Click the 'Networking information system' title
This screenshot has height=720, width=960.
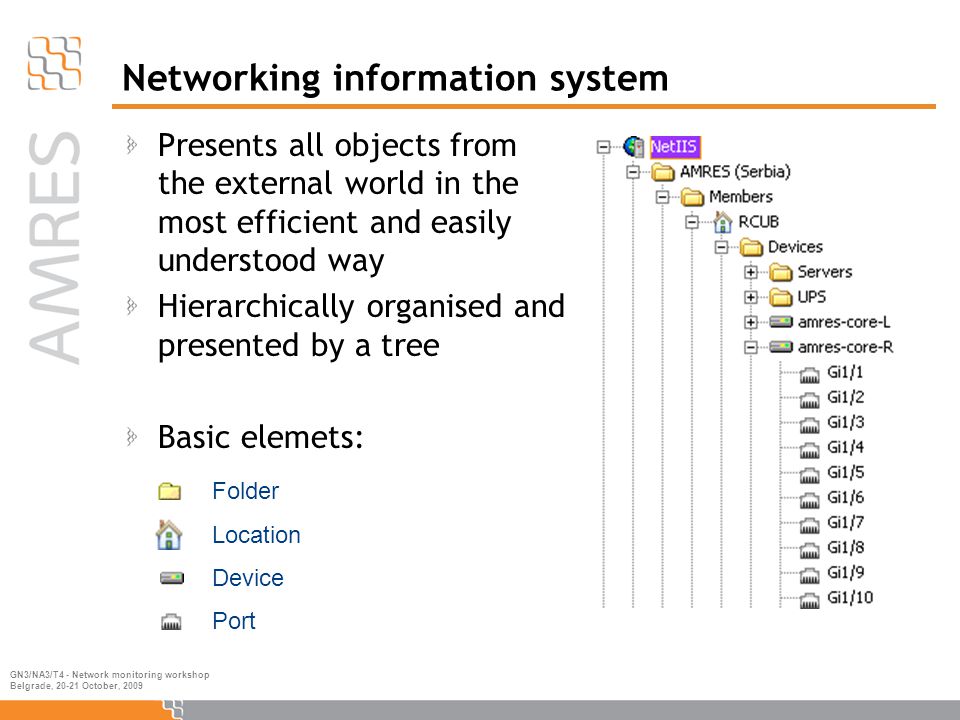tap(395, 78)
